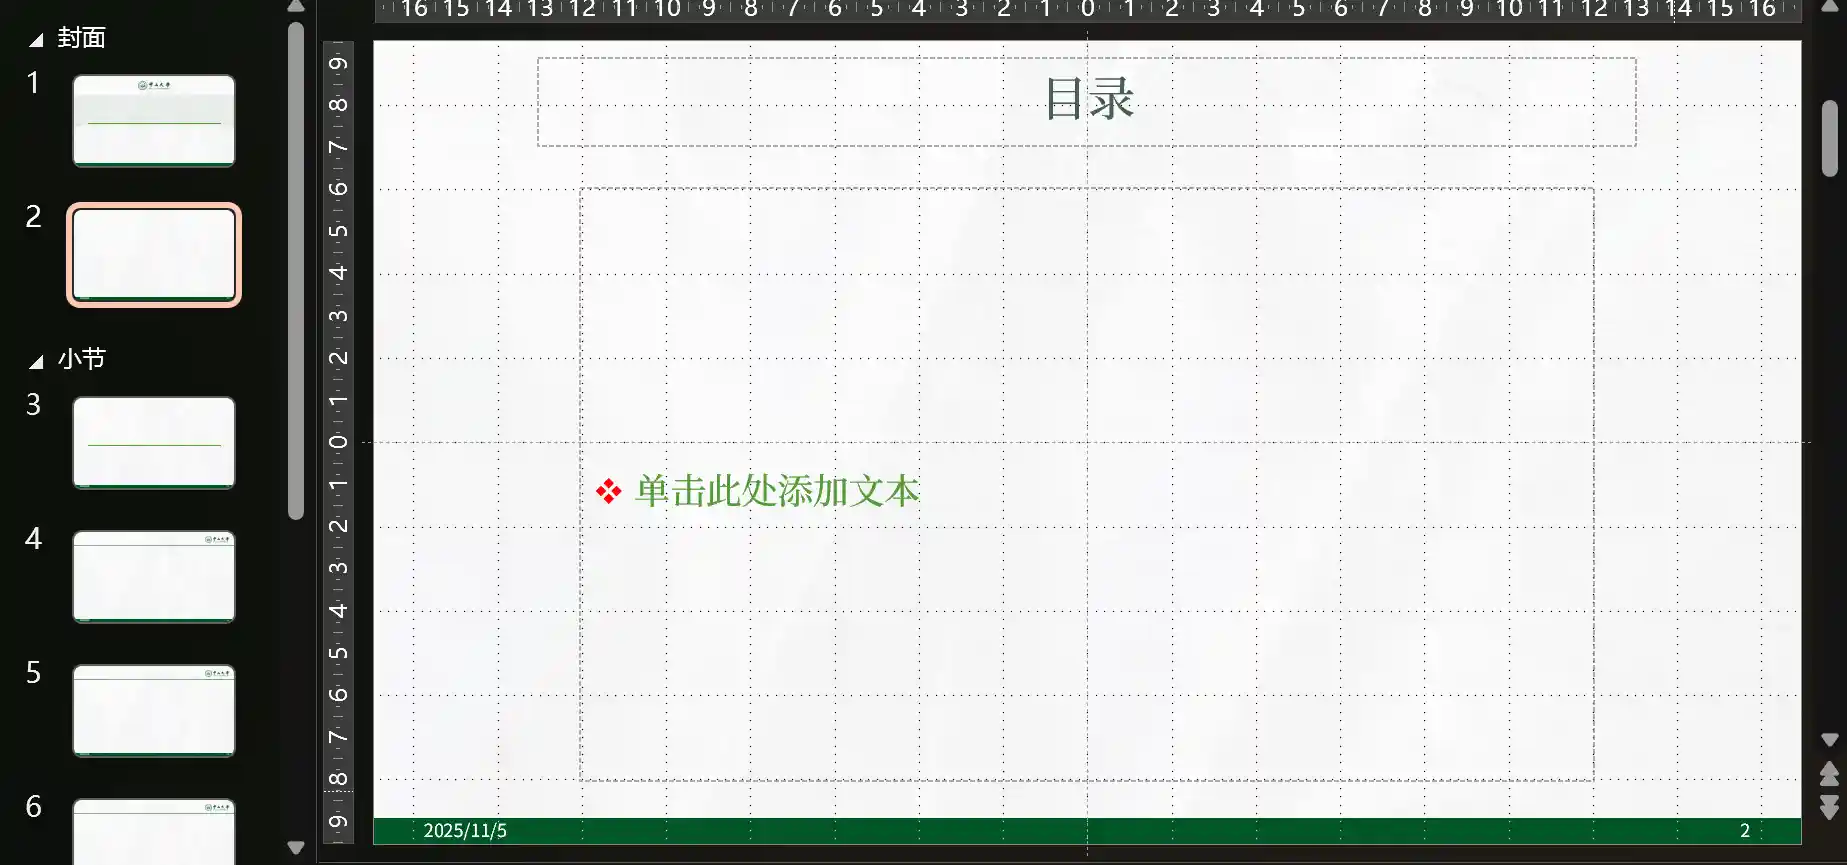Select the 2025/11/5 date footer
This screenshot has width=1847, height=865.
click(x=465, y=831)
